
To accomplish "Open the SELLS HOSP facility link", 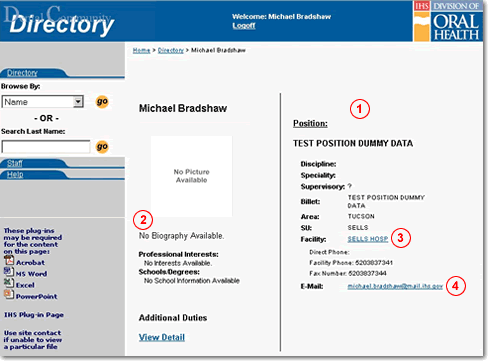I will coord(368,239).
